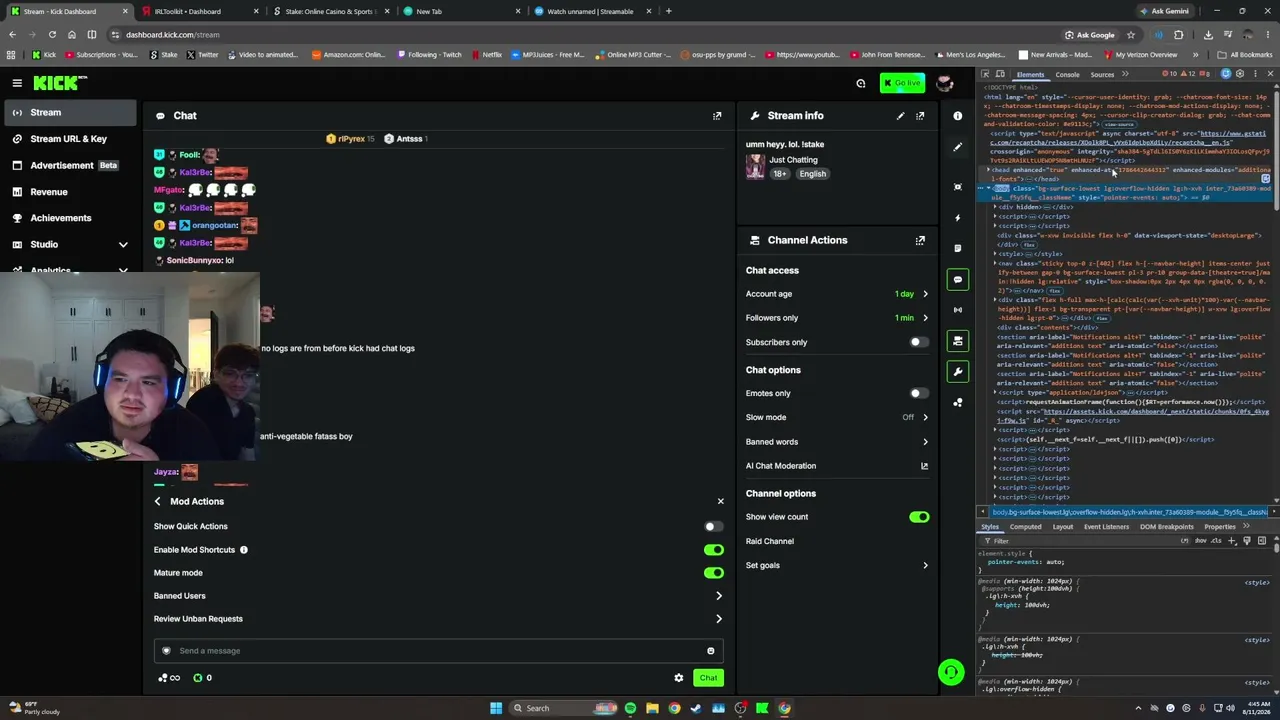This screenshot has height=720, width=1280.
Task: Turn off Show view count
Action: coord(919,517)
